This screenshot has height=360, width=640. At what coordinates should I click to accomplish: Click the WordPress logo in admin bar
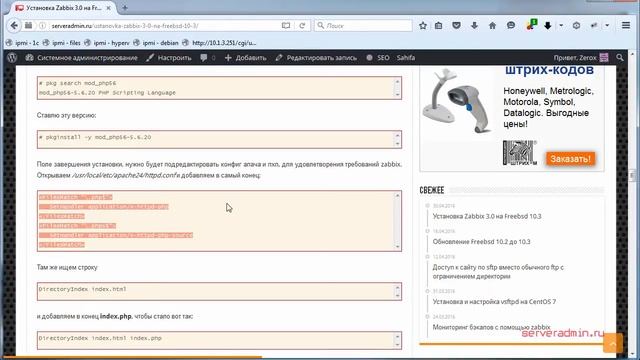12,58
